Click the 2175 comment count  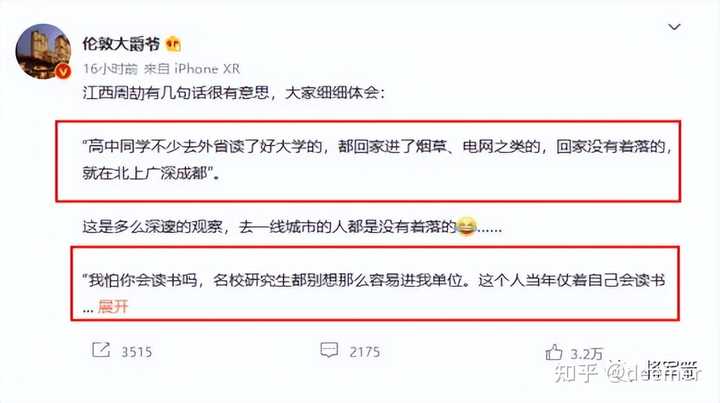365,352
